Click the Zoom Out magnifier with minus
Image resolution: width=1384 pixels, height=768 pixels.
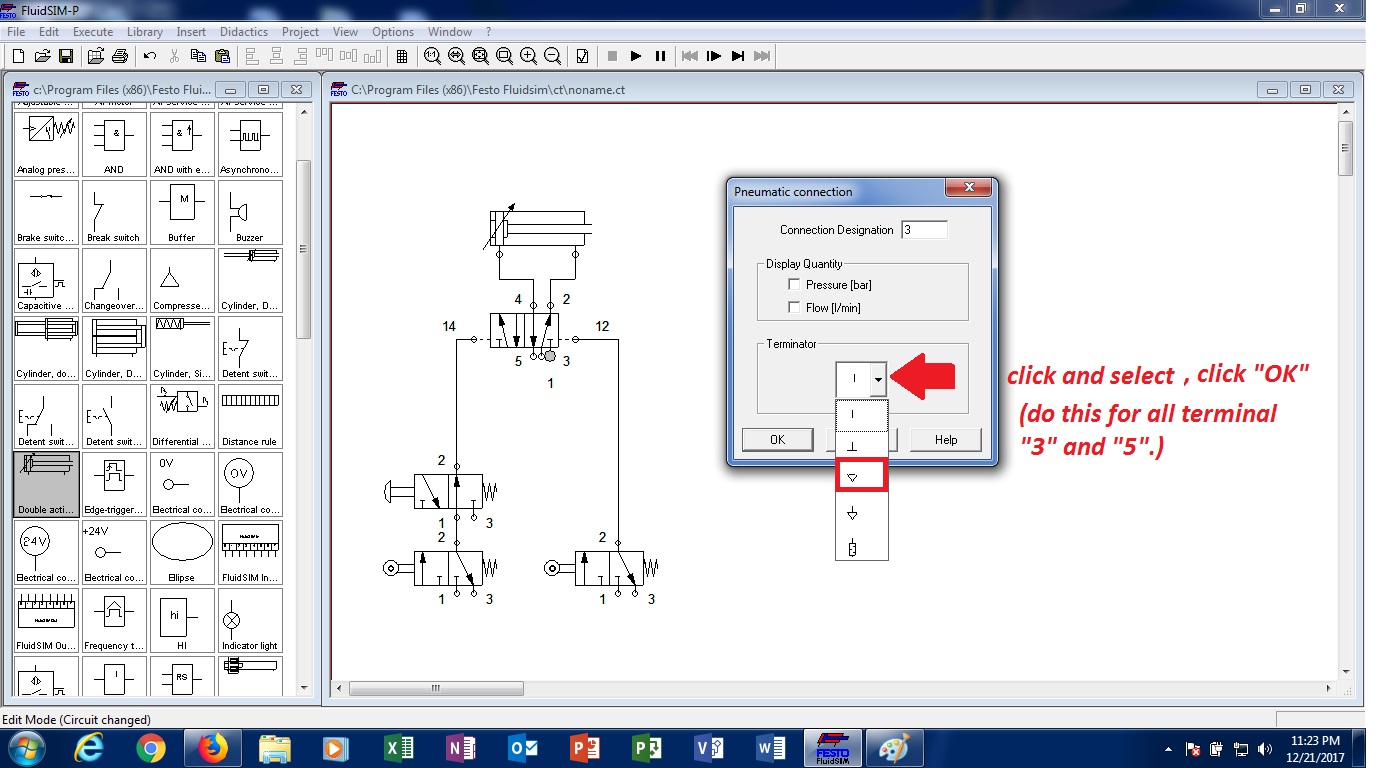point(552,56)
